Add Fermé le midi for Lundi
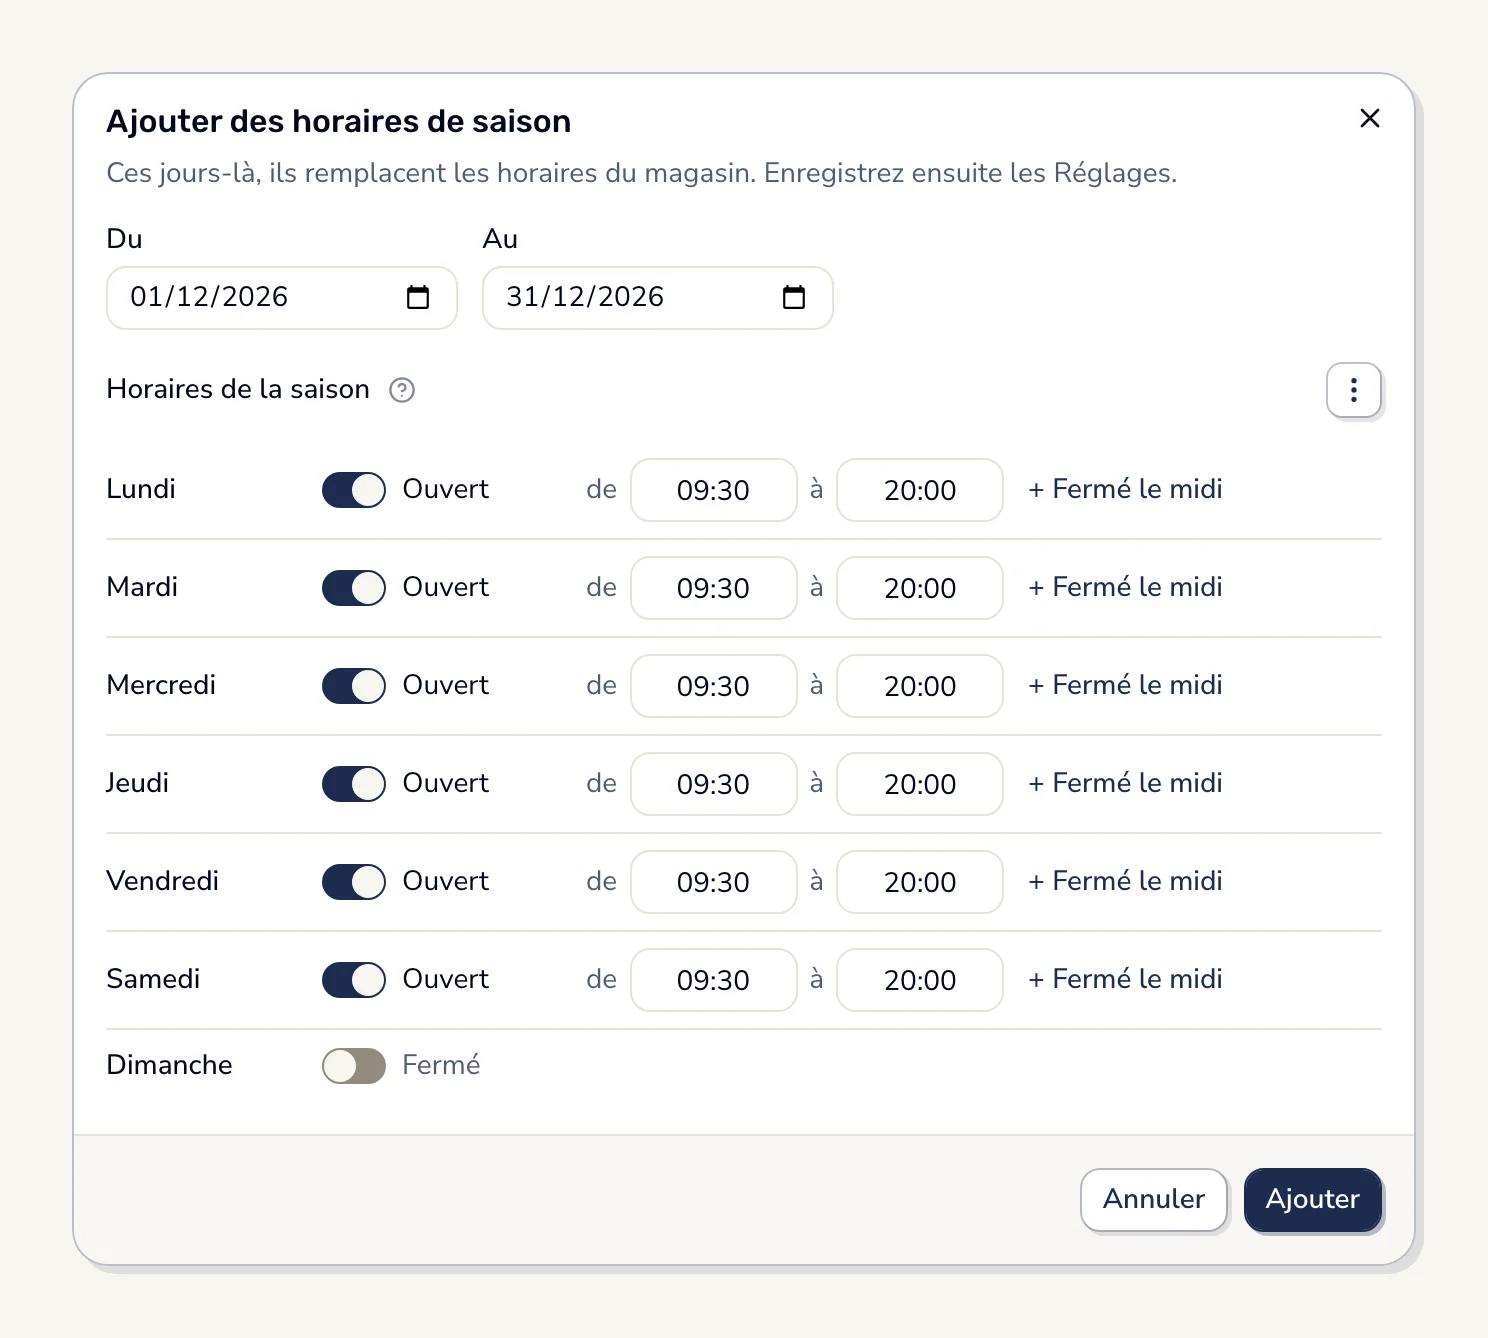 click(1125, 489)
